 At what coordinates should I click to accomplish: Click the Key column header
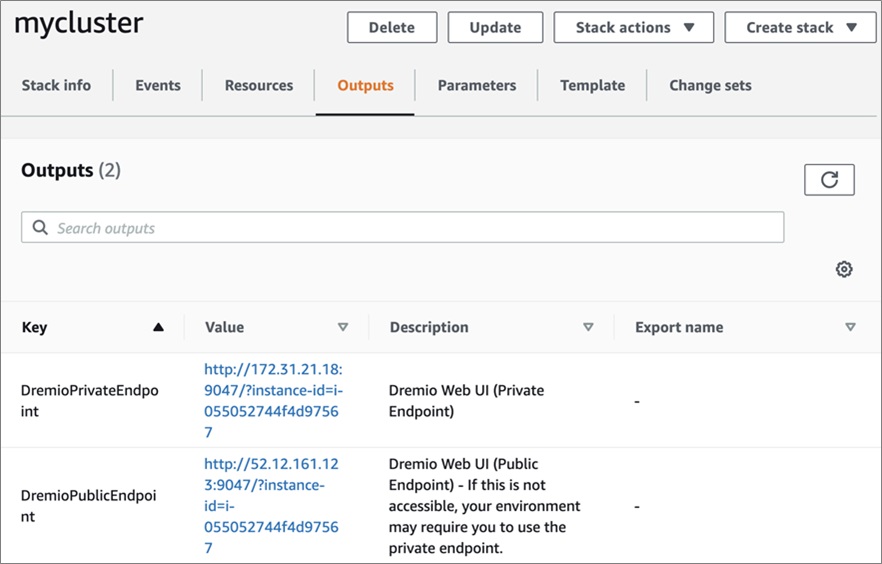pyautogui.click(x=34, y=327)
